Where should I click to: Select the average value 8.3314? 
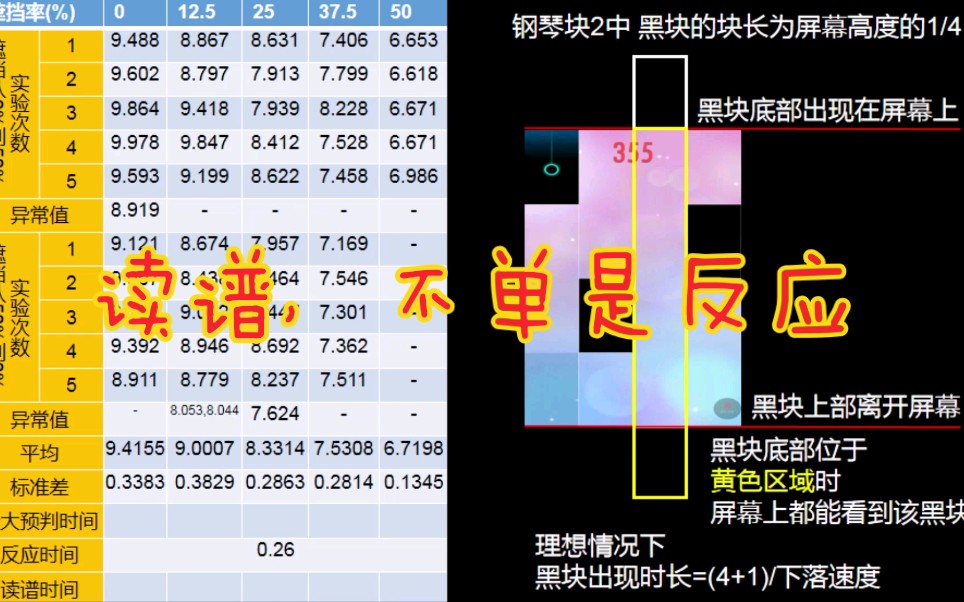[x=274, y=449]
